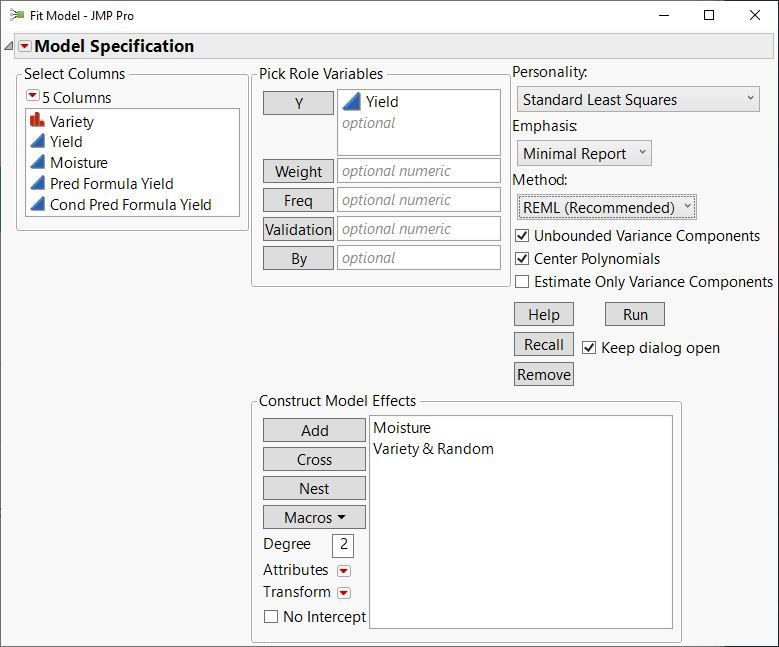Enable Estimate Only Variance Components
779x647 pixels.
522,282
